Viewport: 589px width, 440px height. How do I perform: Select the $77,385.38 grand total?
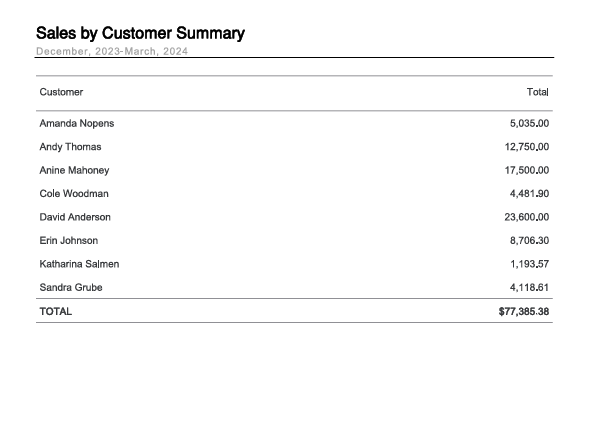[x=524, y=311]
